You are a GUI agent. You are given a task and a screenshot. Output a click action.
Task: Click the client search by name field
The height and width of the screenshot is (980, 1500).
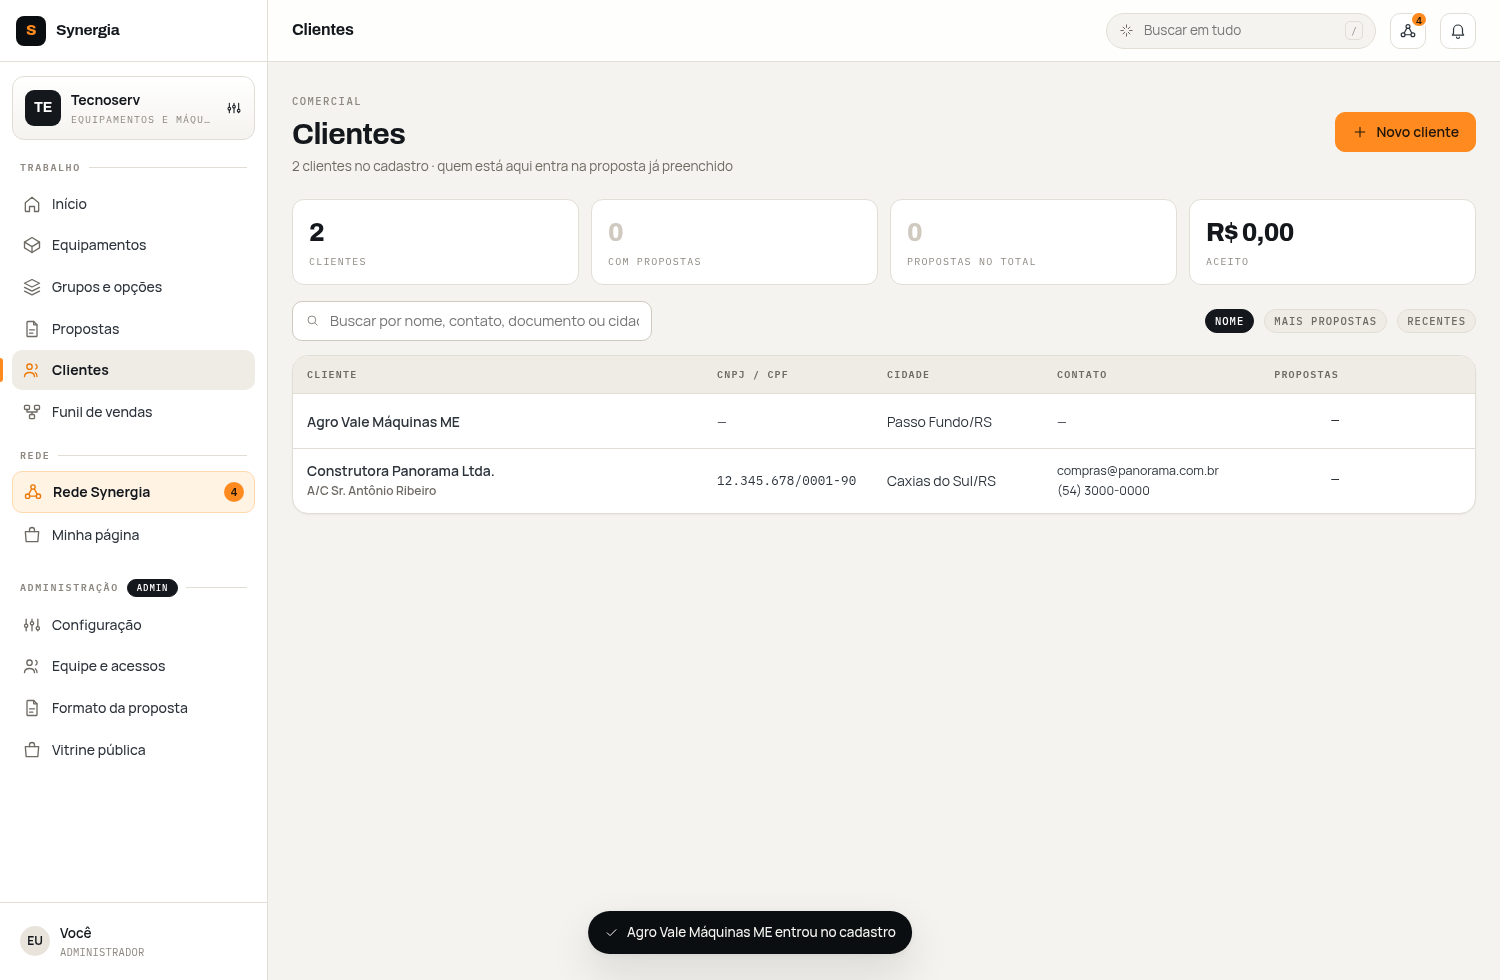(472, 321)
